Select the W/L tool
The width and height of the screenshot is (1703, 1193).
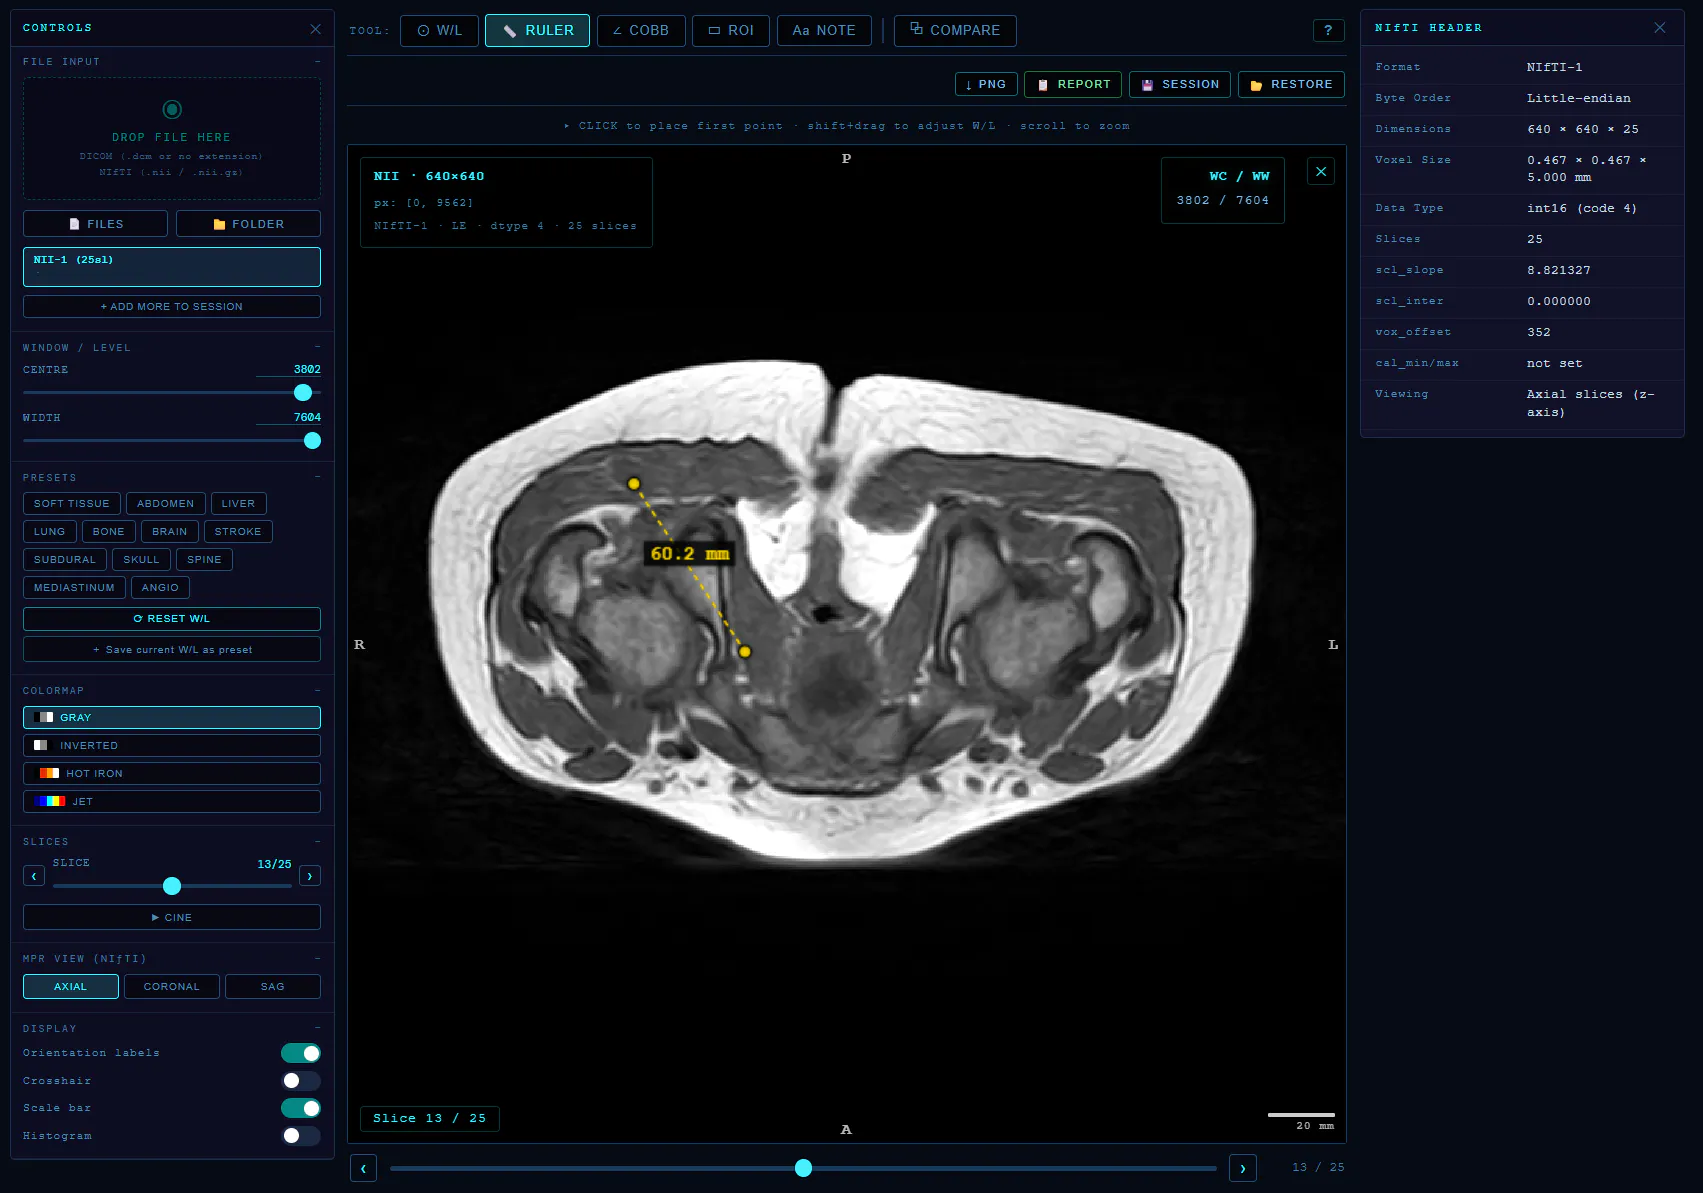[439, 31]
